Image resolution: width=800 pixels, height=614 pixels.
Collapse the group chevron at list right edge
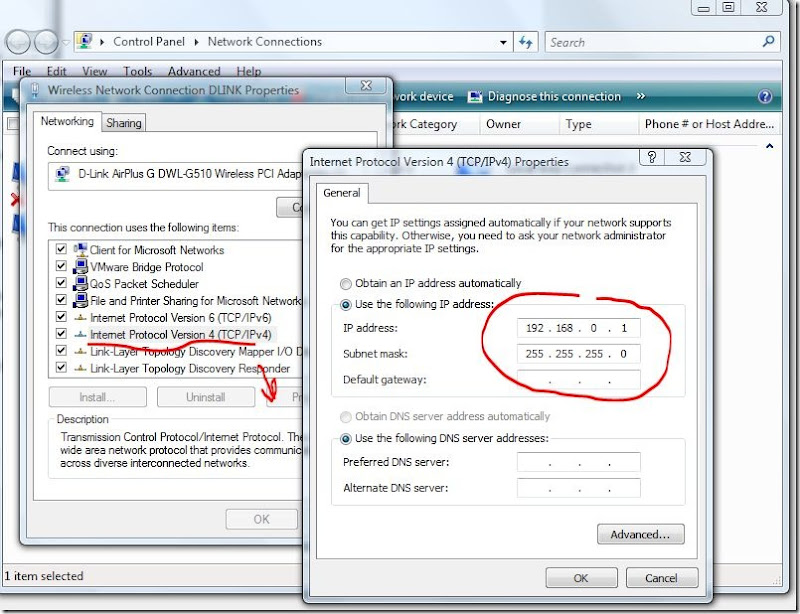coord(769,146)
